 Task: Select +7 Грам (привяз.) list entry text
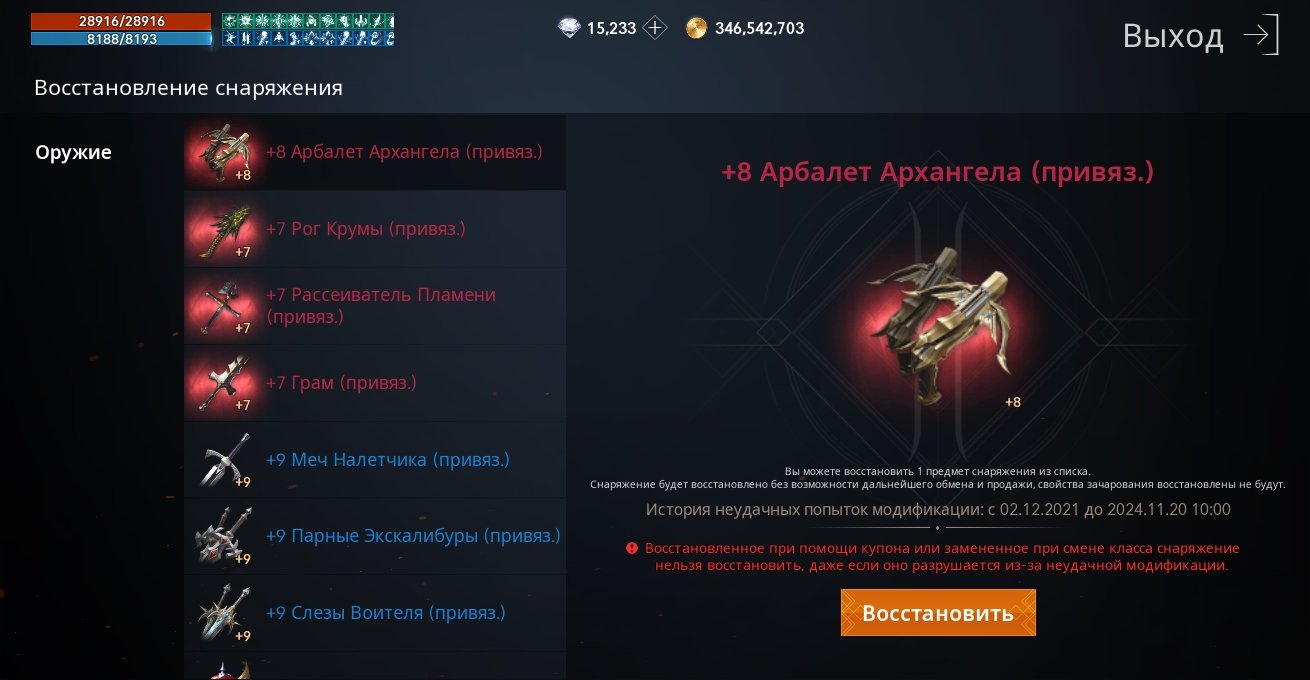pos(341,383)
